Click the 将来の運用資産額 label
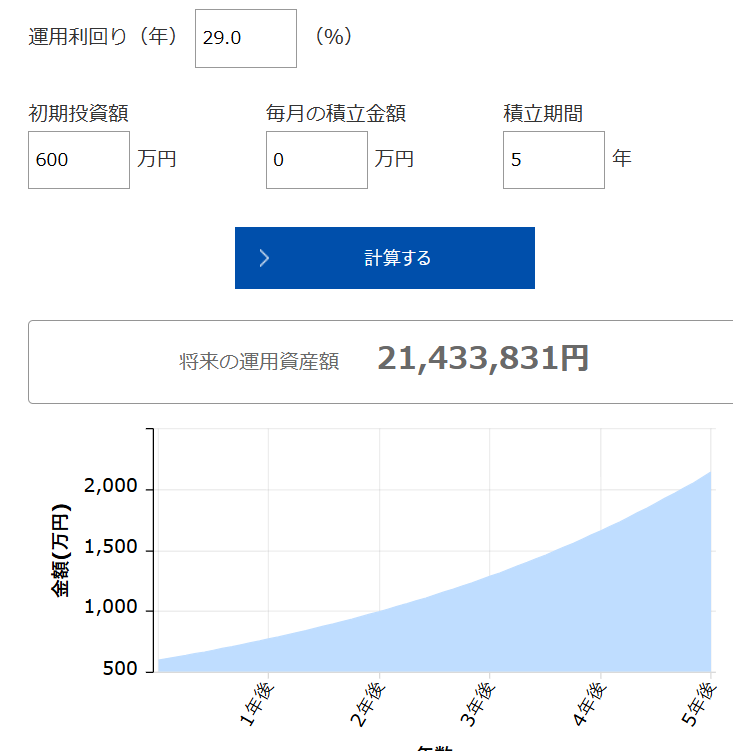The height and width of the screenshot is (751, 733). click(x=259, y=362)
